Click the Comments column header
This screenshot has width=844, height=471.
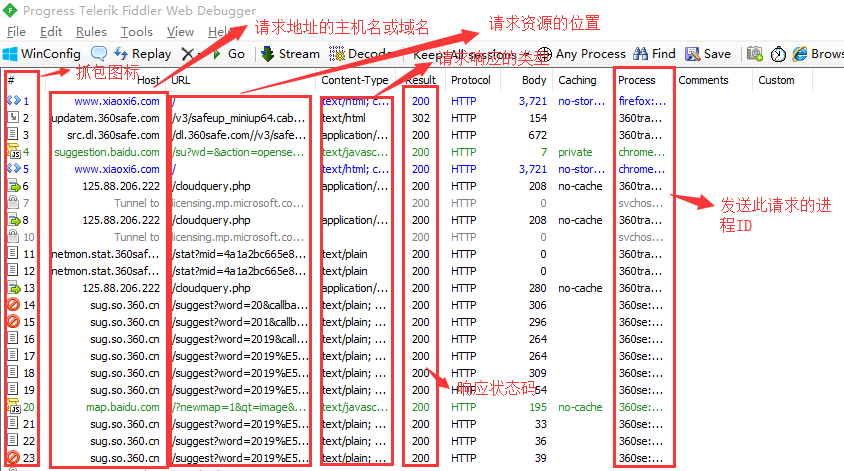[703, 80]
